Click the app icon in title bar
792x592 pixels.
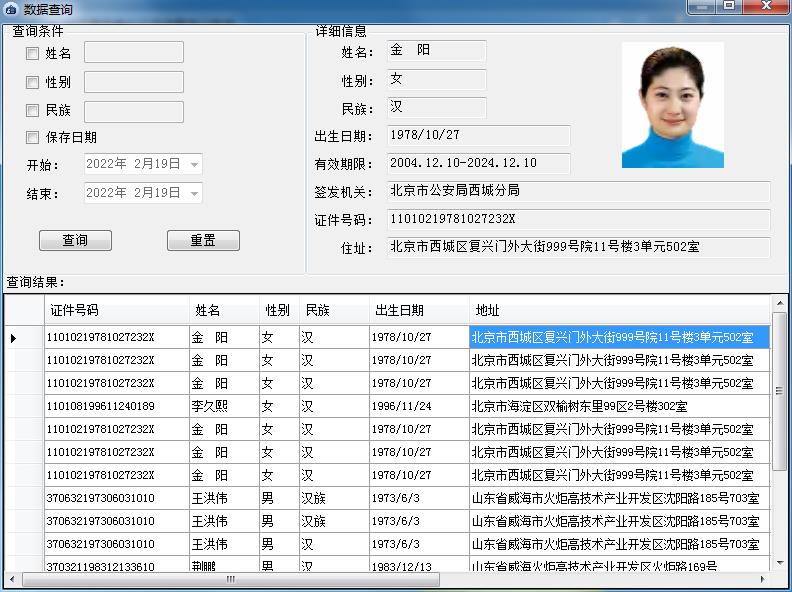click(x=11, y=9)
